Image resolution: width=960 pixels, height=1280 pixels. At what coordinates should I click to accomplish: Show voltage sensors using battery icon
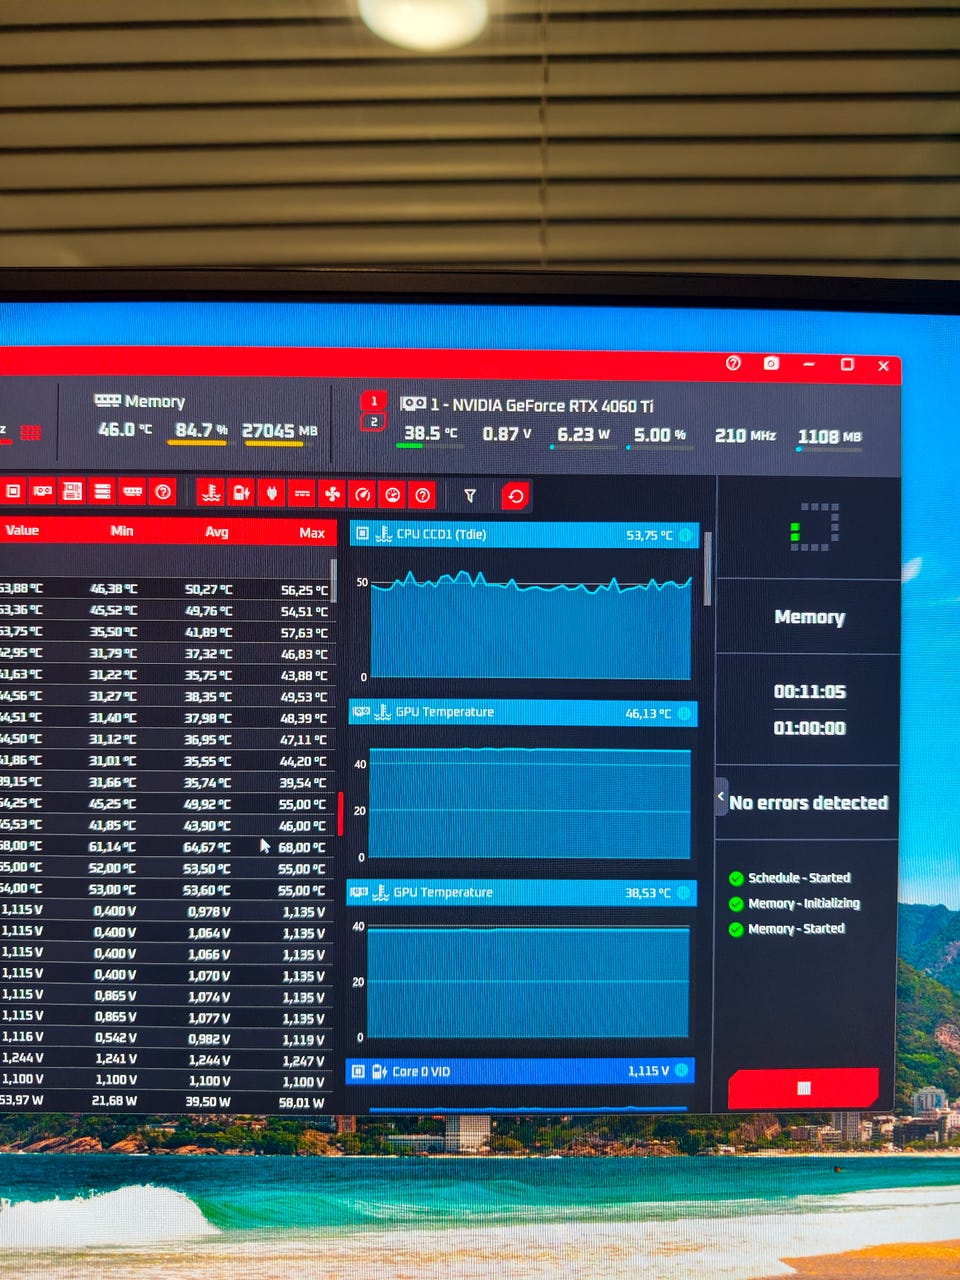point(241,492)
